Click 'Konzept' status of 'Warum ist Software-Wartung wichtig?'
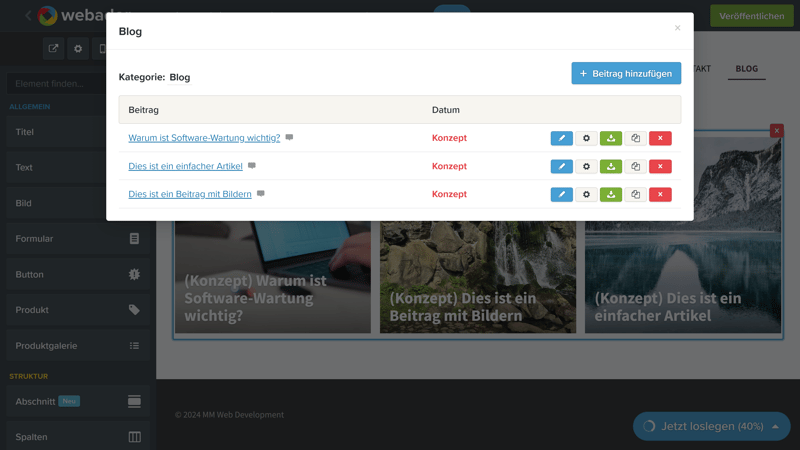800x450 pixels. point(449,138)
